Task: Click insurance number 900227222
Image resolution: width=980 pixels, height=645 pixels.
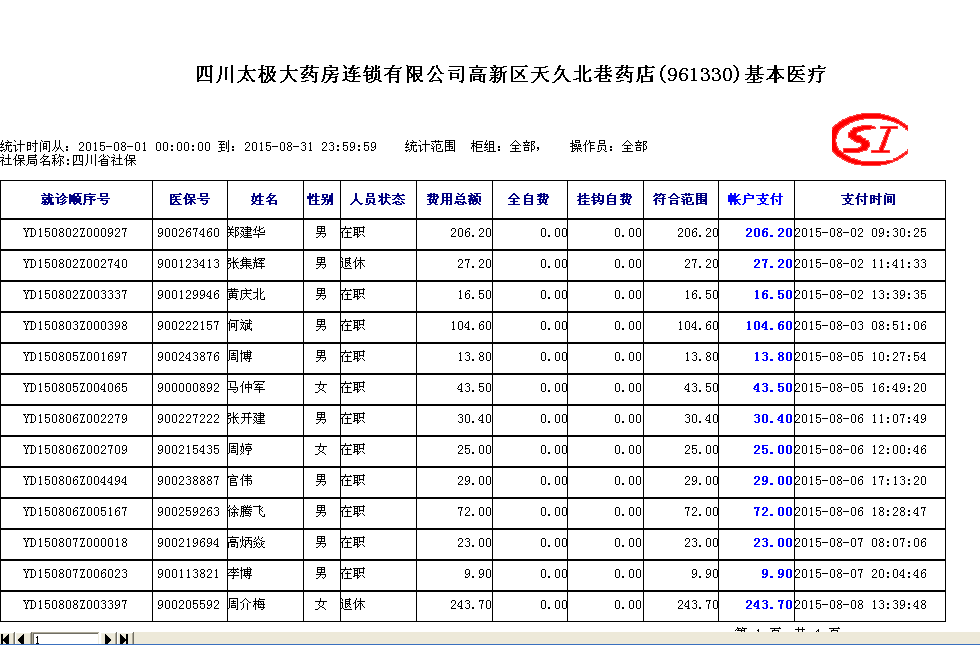Action: [x=189, y=419]
